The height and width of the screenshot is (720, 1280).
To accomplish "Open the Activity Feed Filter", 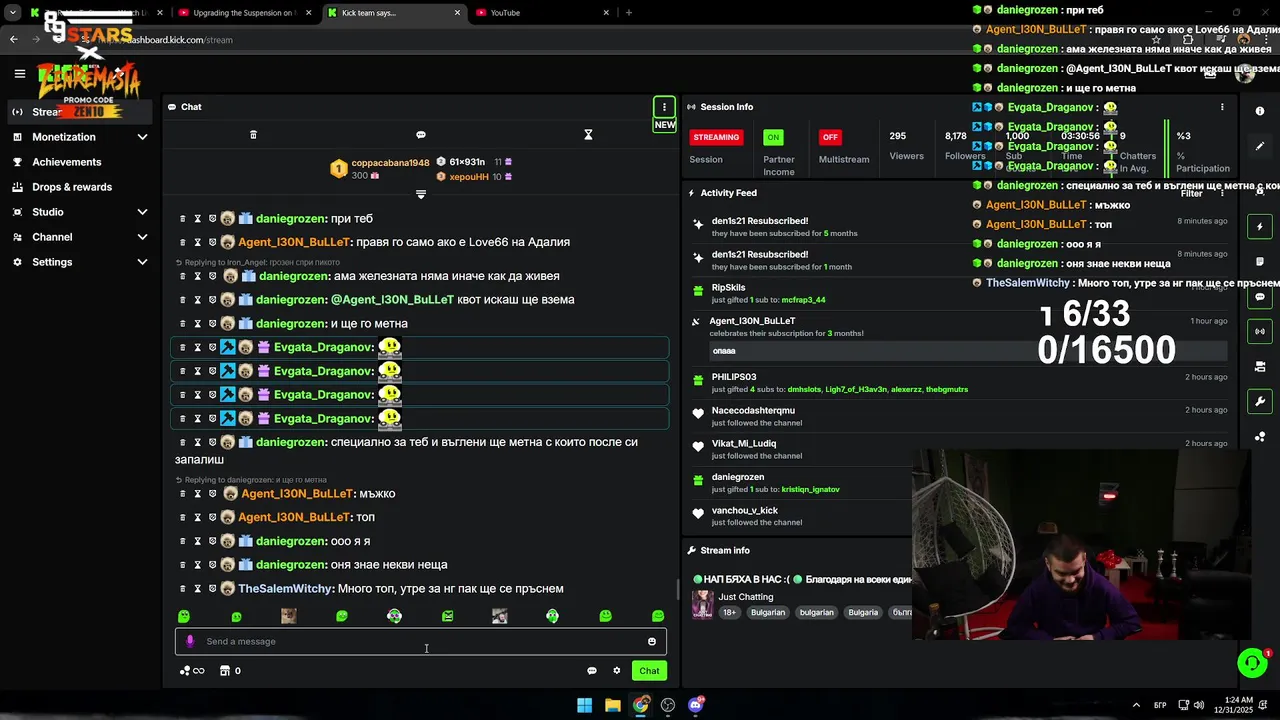I will (1191, 193).
